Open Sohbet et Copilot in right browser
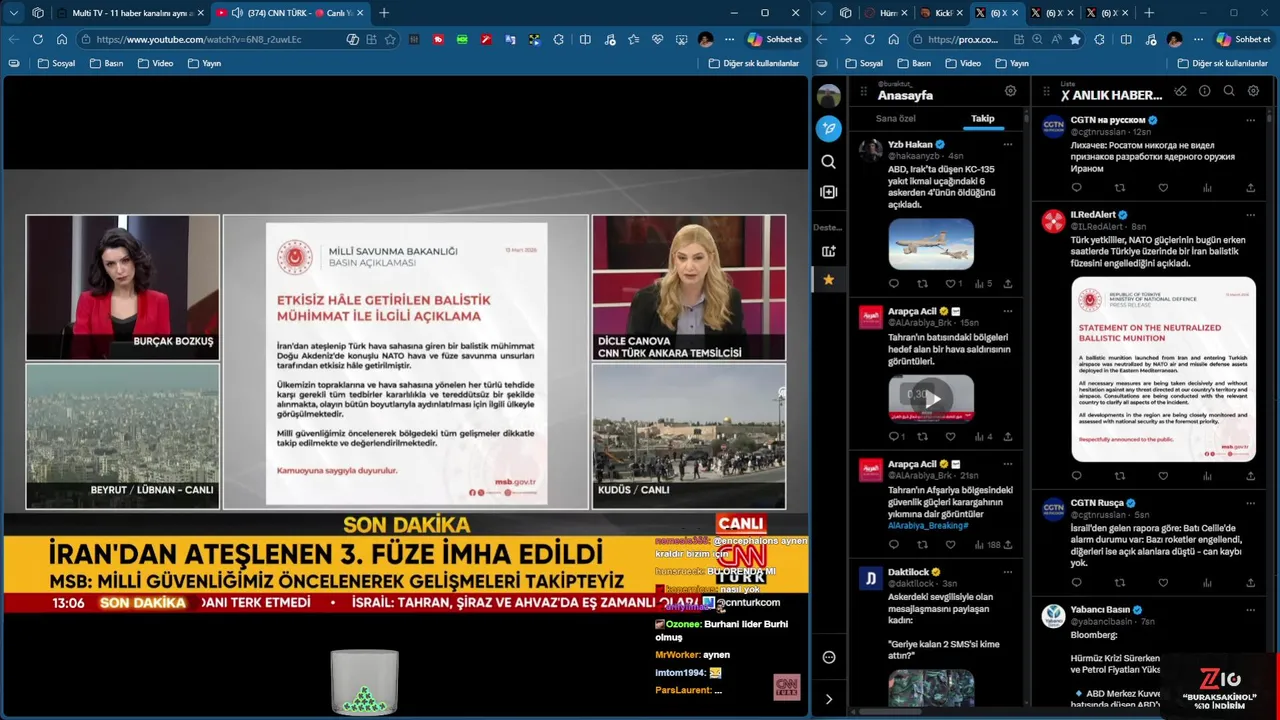 click(x=1244, y=39)
